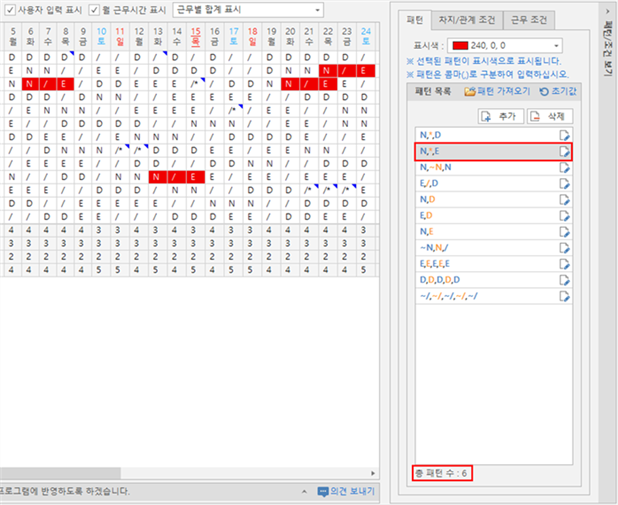The width and height of the screenshot is (618, 505).
Task: Click edit icon for N,*,D pattern
Action: [x=565, y=135]
